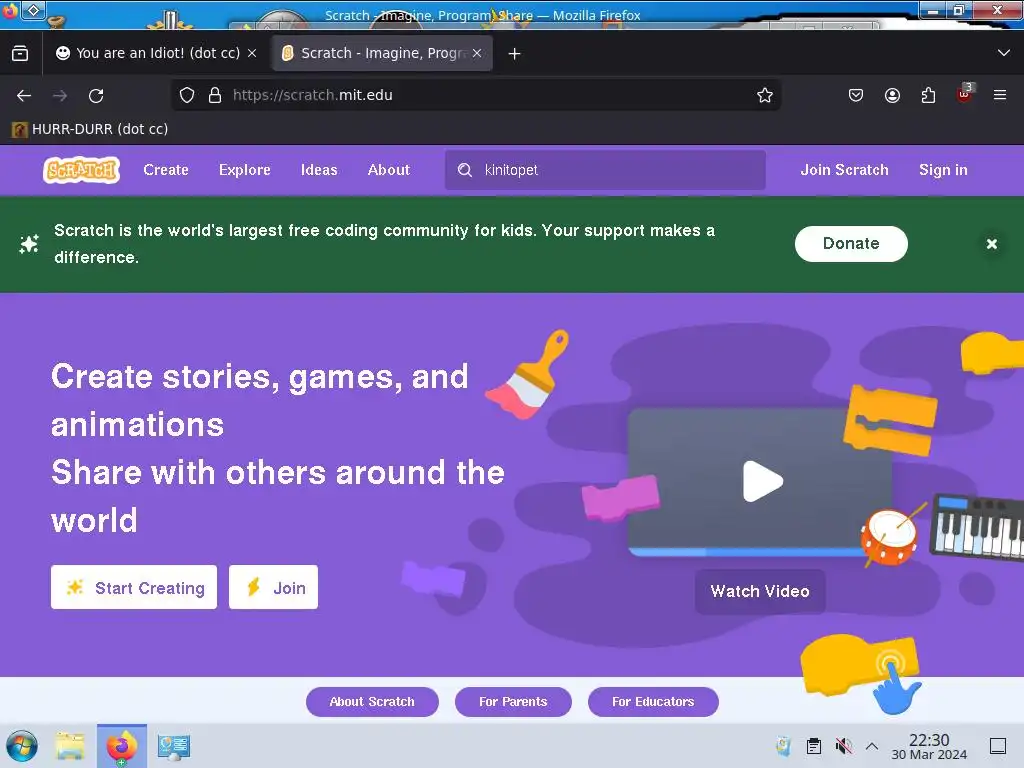
Task: Go forward to the next page
Action: click(x=60, y=95)
